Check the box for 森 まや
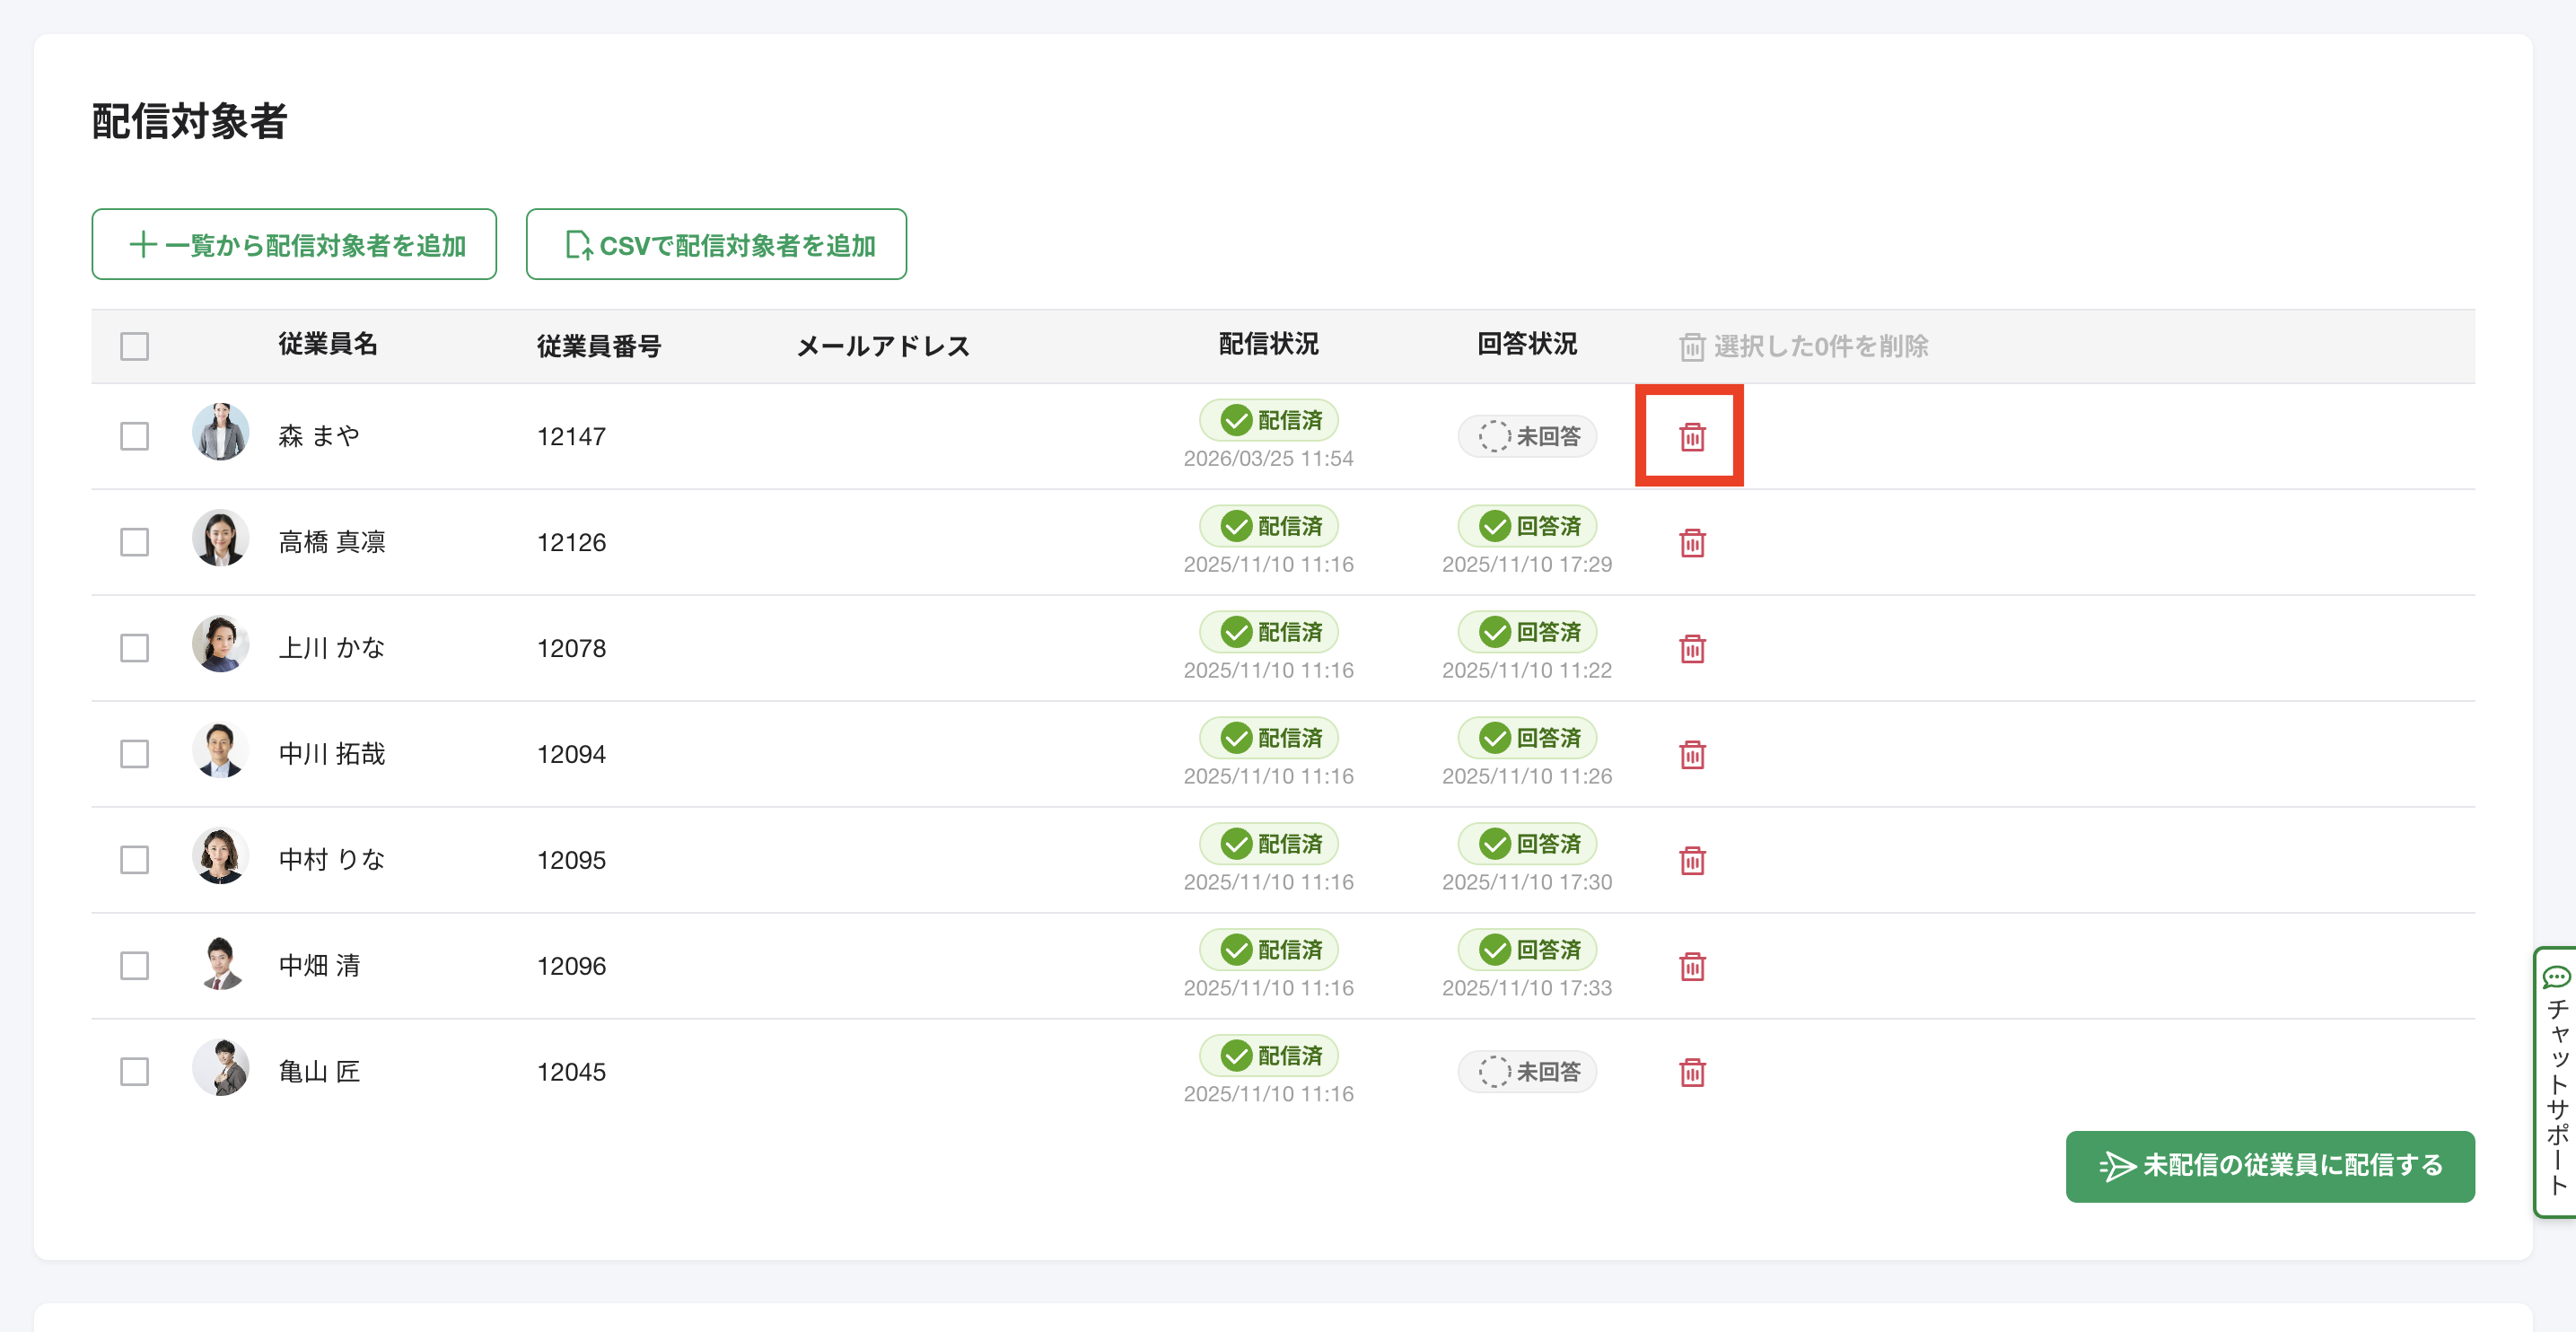Screen dimensions: 2576x1332 (x=134, y=436)
